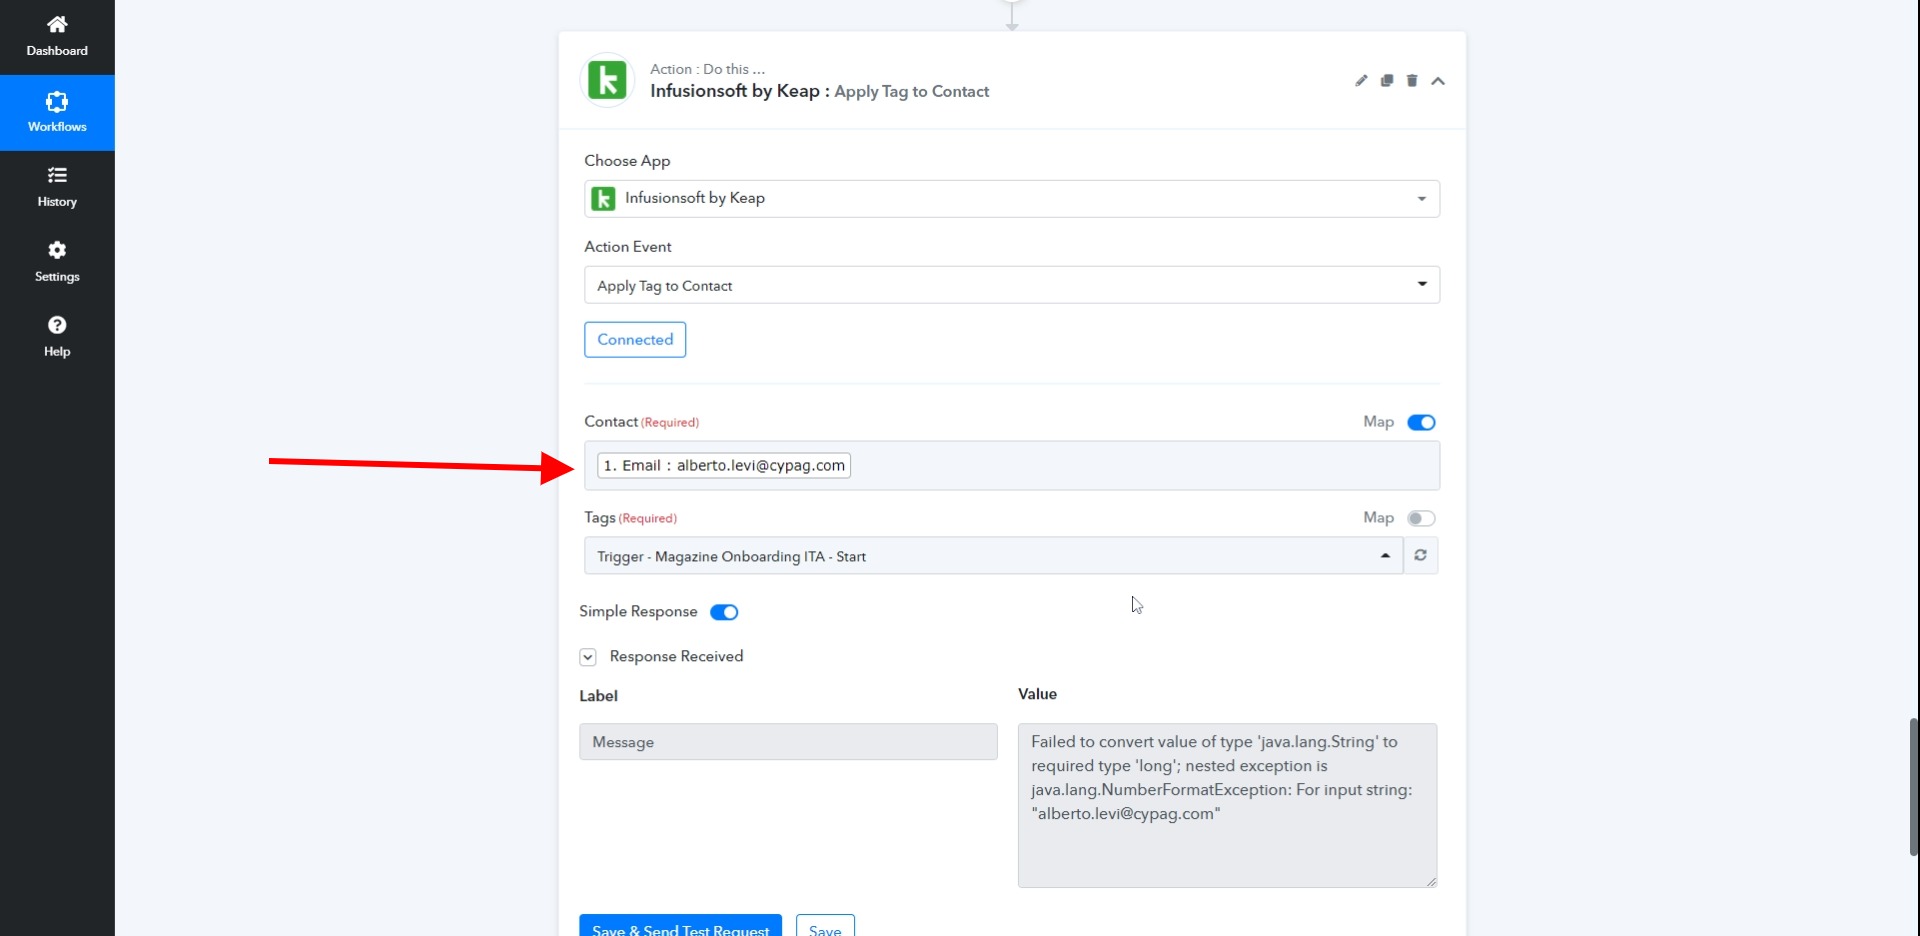Open the Dashboard from the sidebar
The image size is (1920, 936).
click(57, 37)
